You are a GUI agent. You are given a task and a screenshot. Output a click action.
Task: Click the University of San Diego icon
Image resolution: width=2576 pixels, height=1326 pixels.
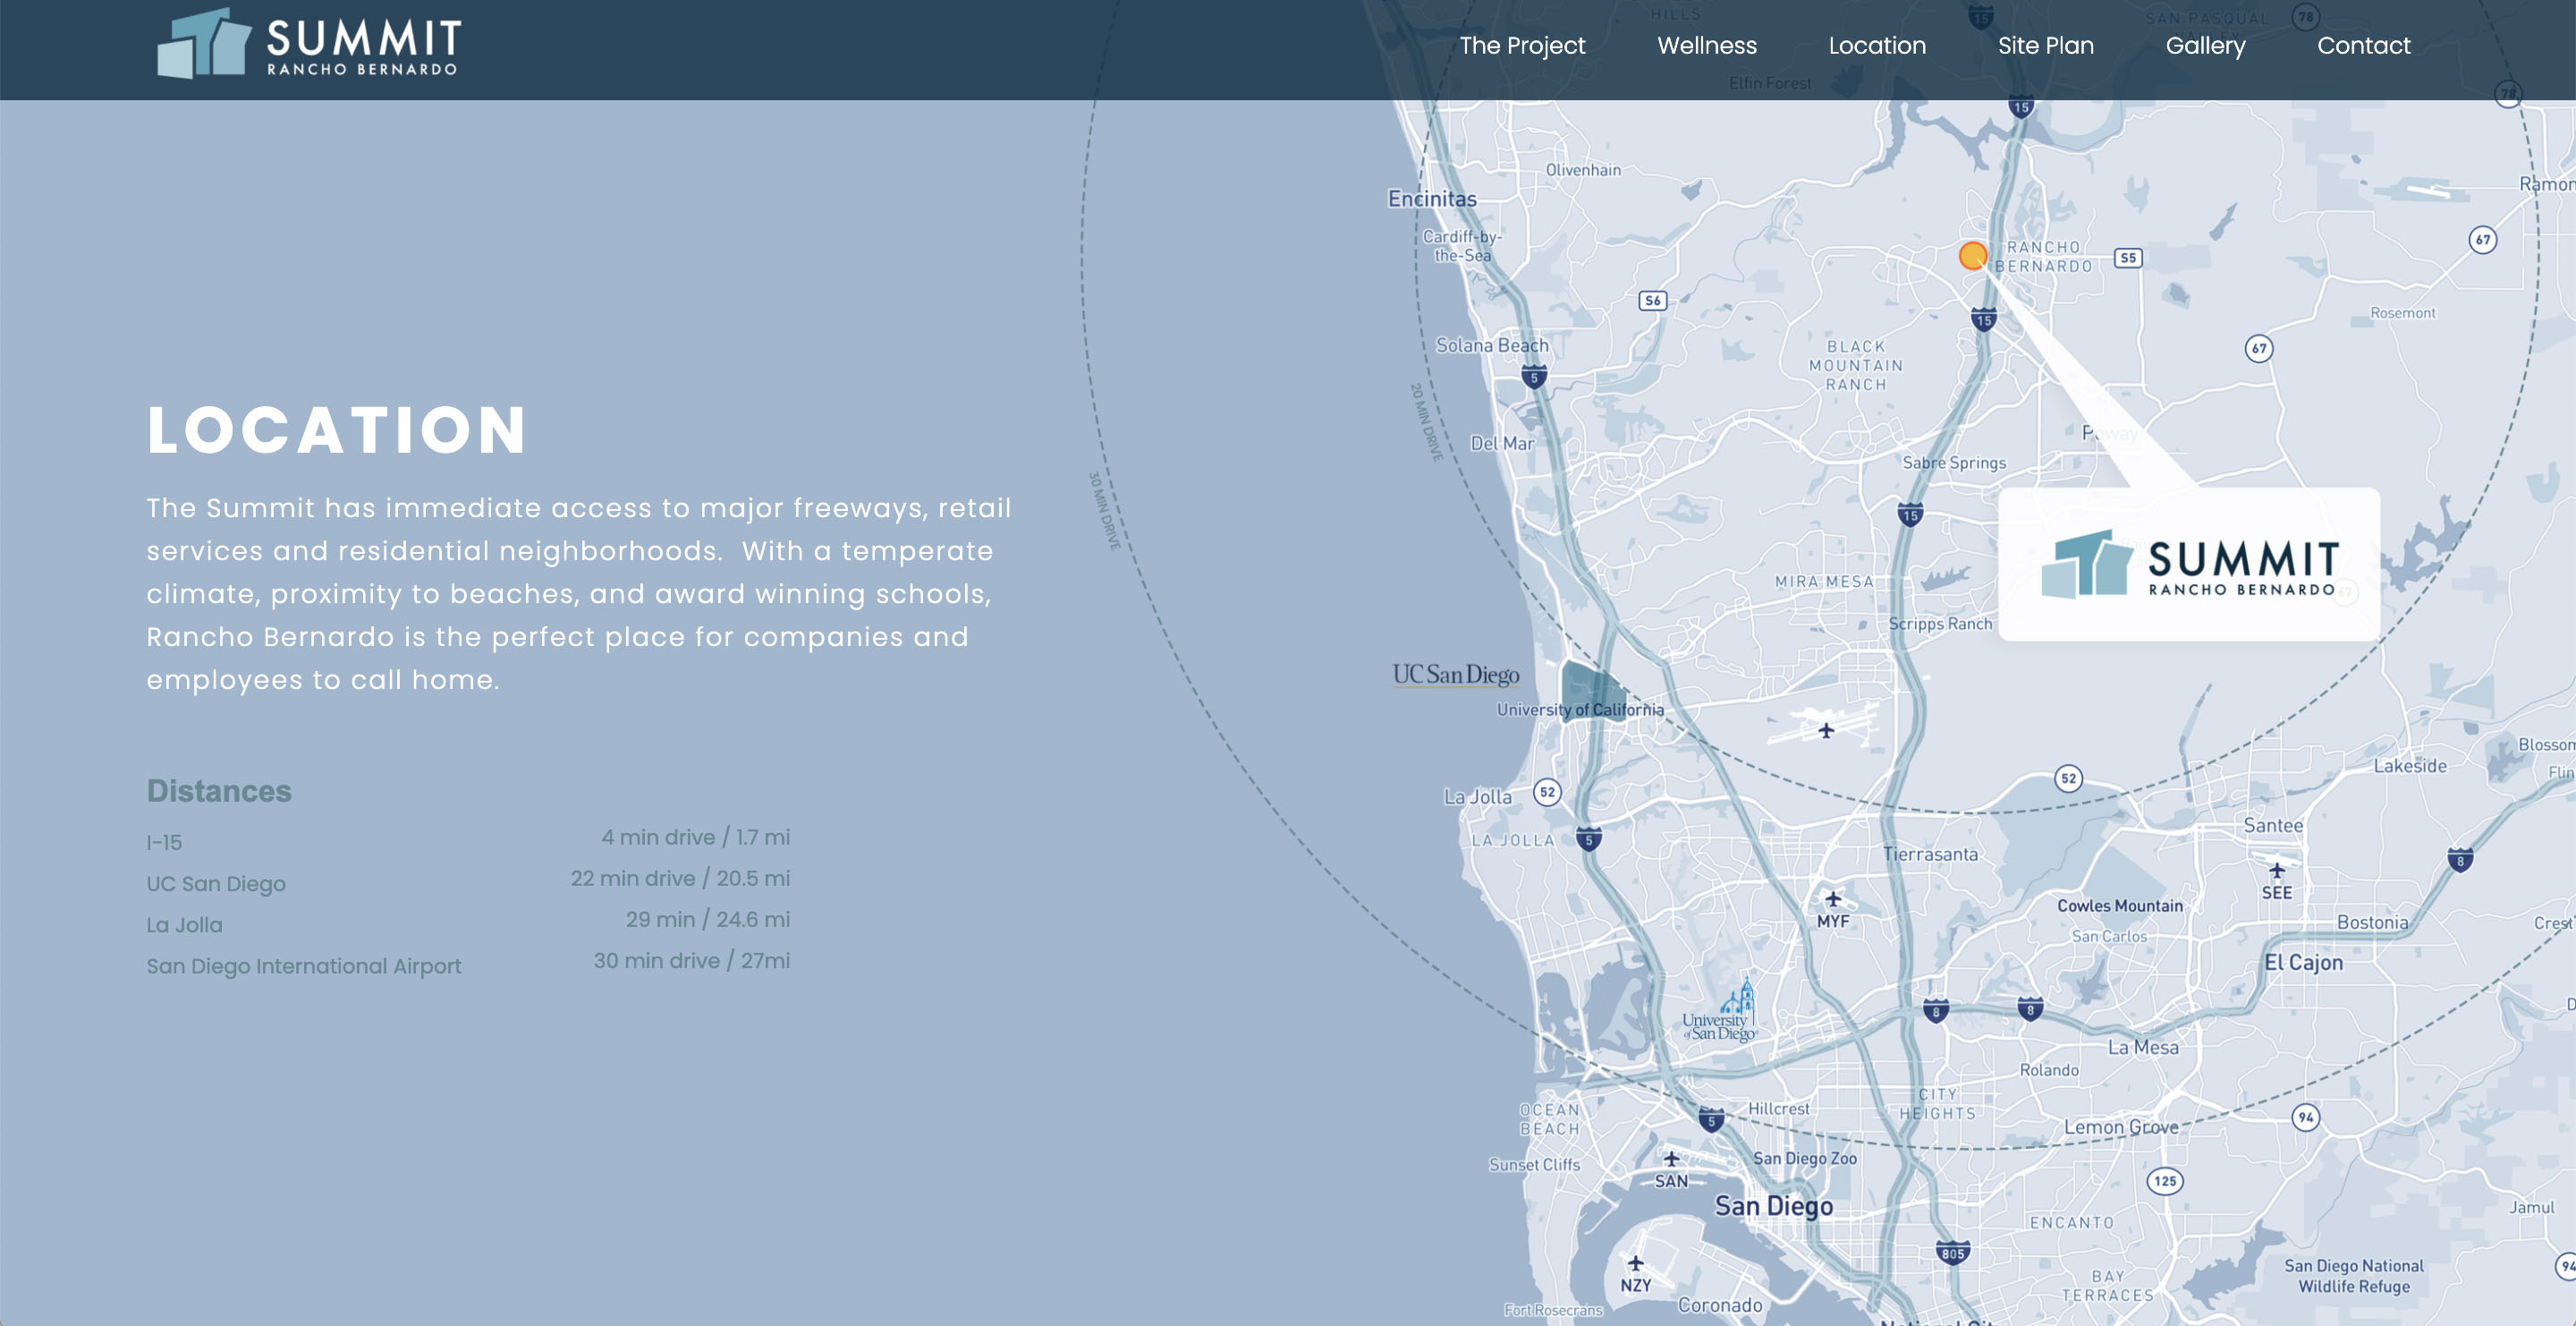[x=1721, y=1010]
